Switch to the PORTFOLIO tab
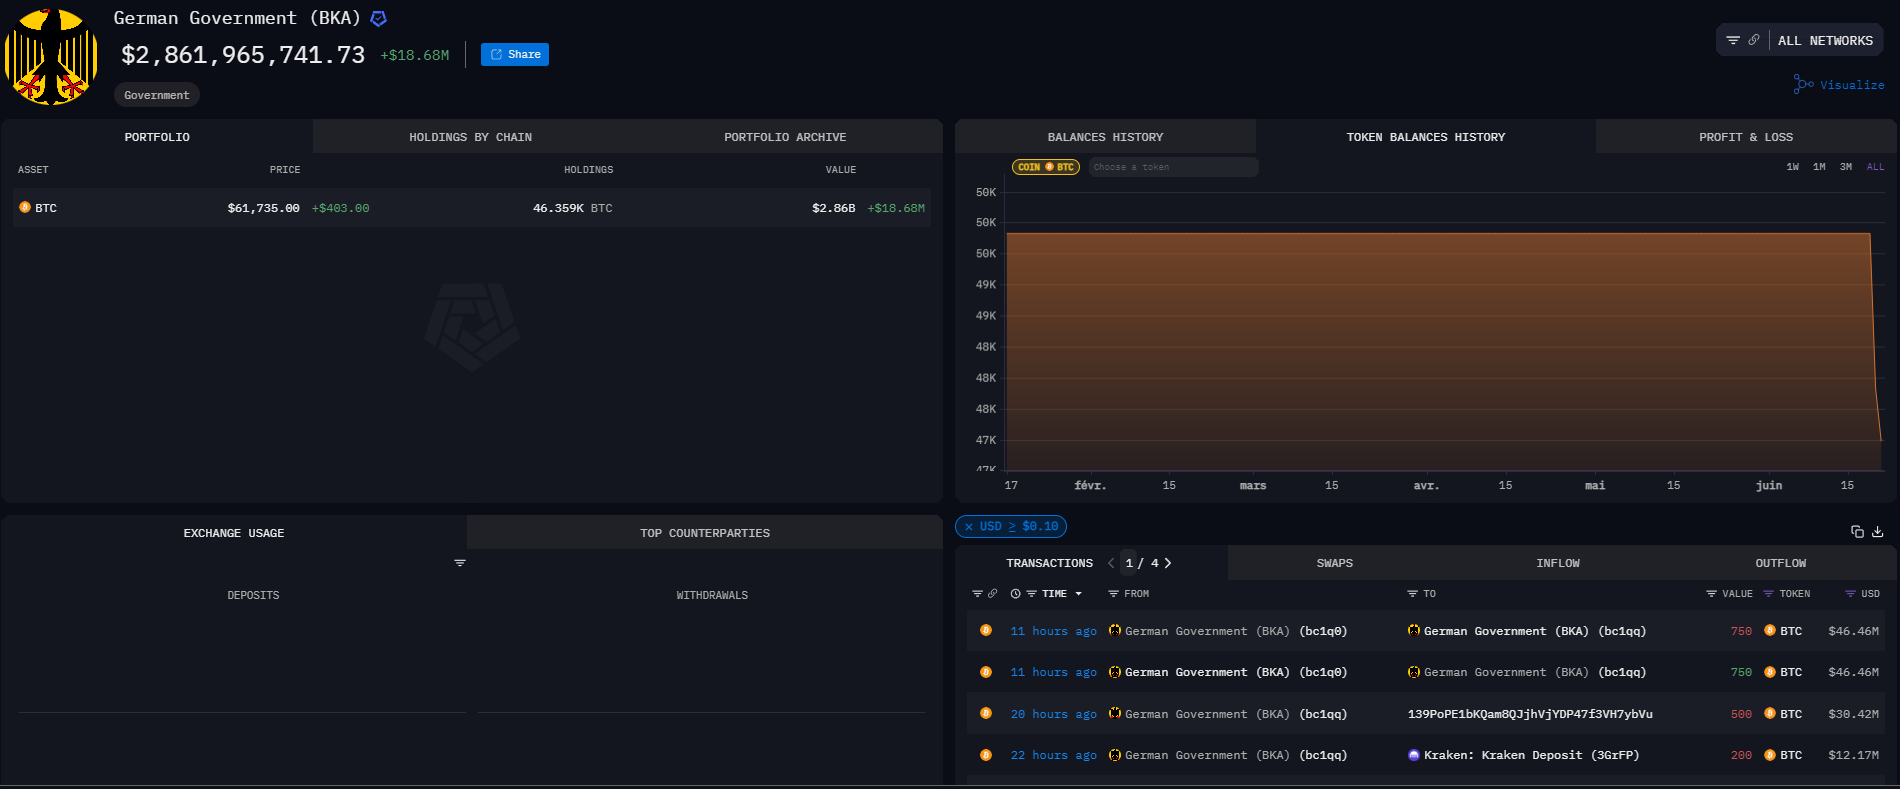The width and height of the screenshot is (1900, 789). pyautogui.click(x=157, y=137)
